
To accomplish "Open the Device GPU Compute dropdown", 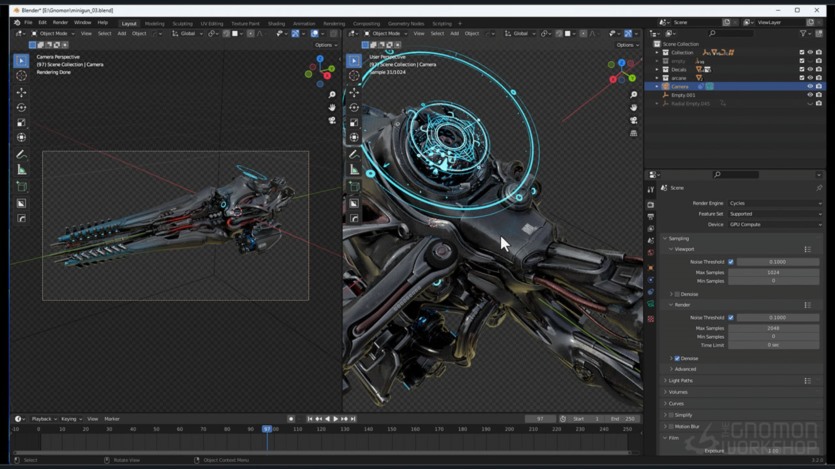I will click(x=775, y=225).
